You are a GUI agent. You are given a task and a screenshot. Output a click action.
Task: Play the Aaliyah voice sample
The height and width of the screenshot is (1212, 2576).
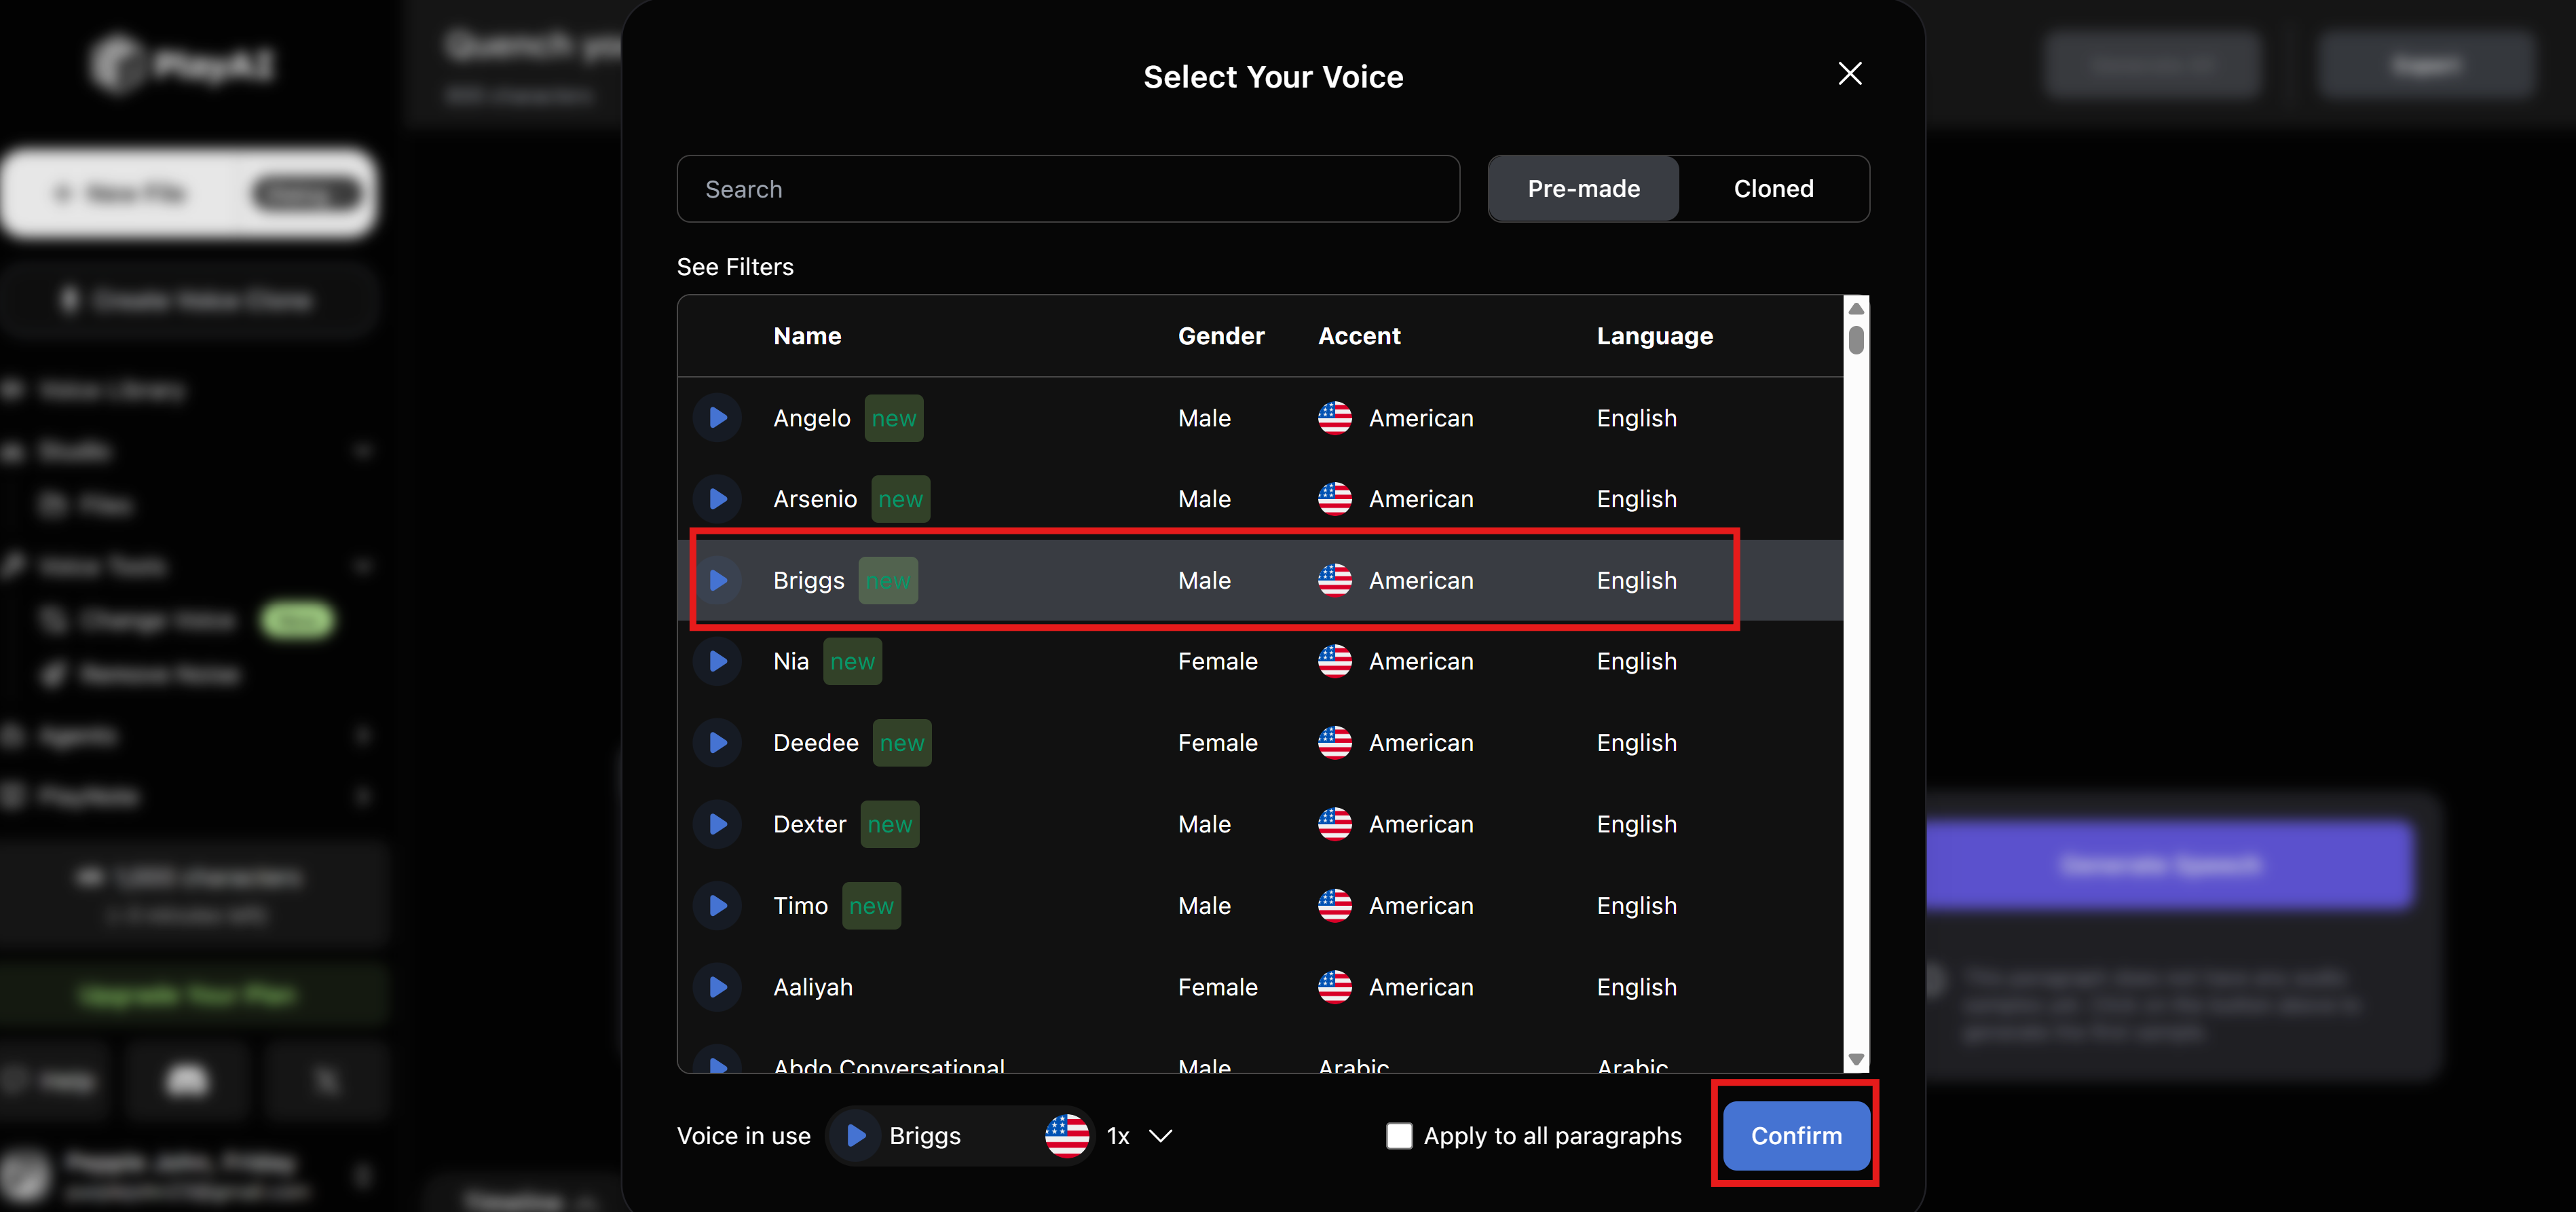point(717,987)
